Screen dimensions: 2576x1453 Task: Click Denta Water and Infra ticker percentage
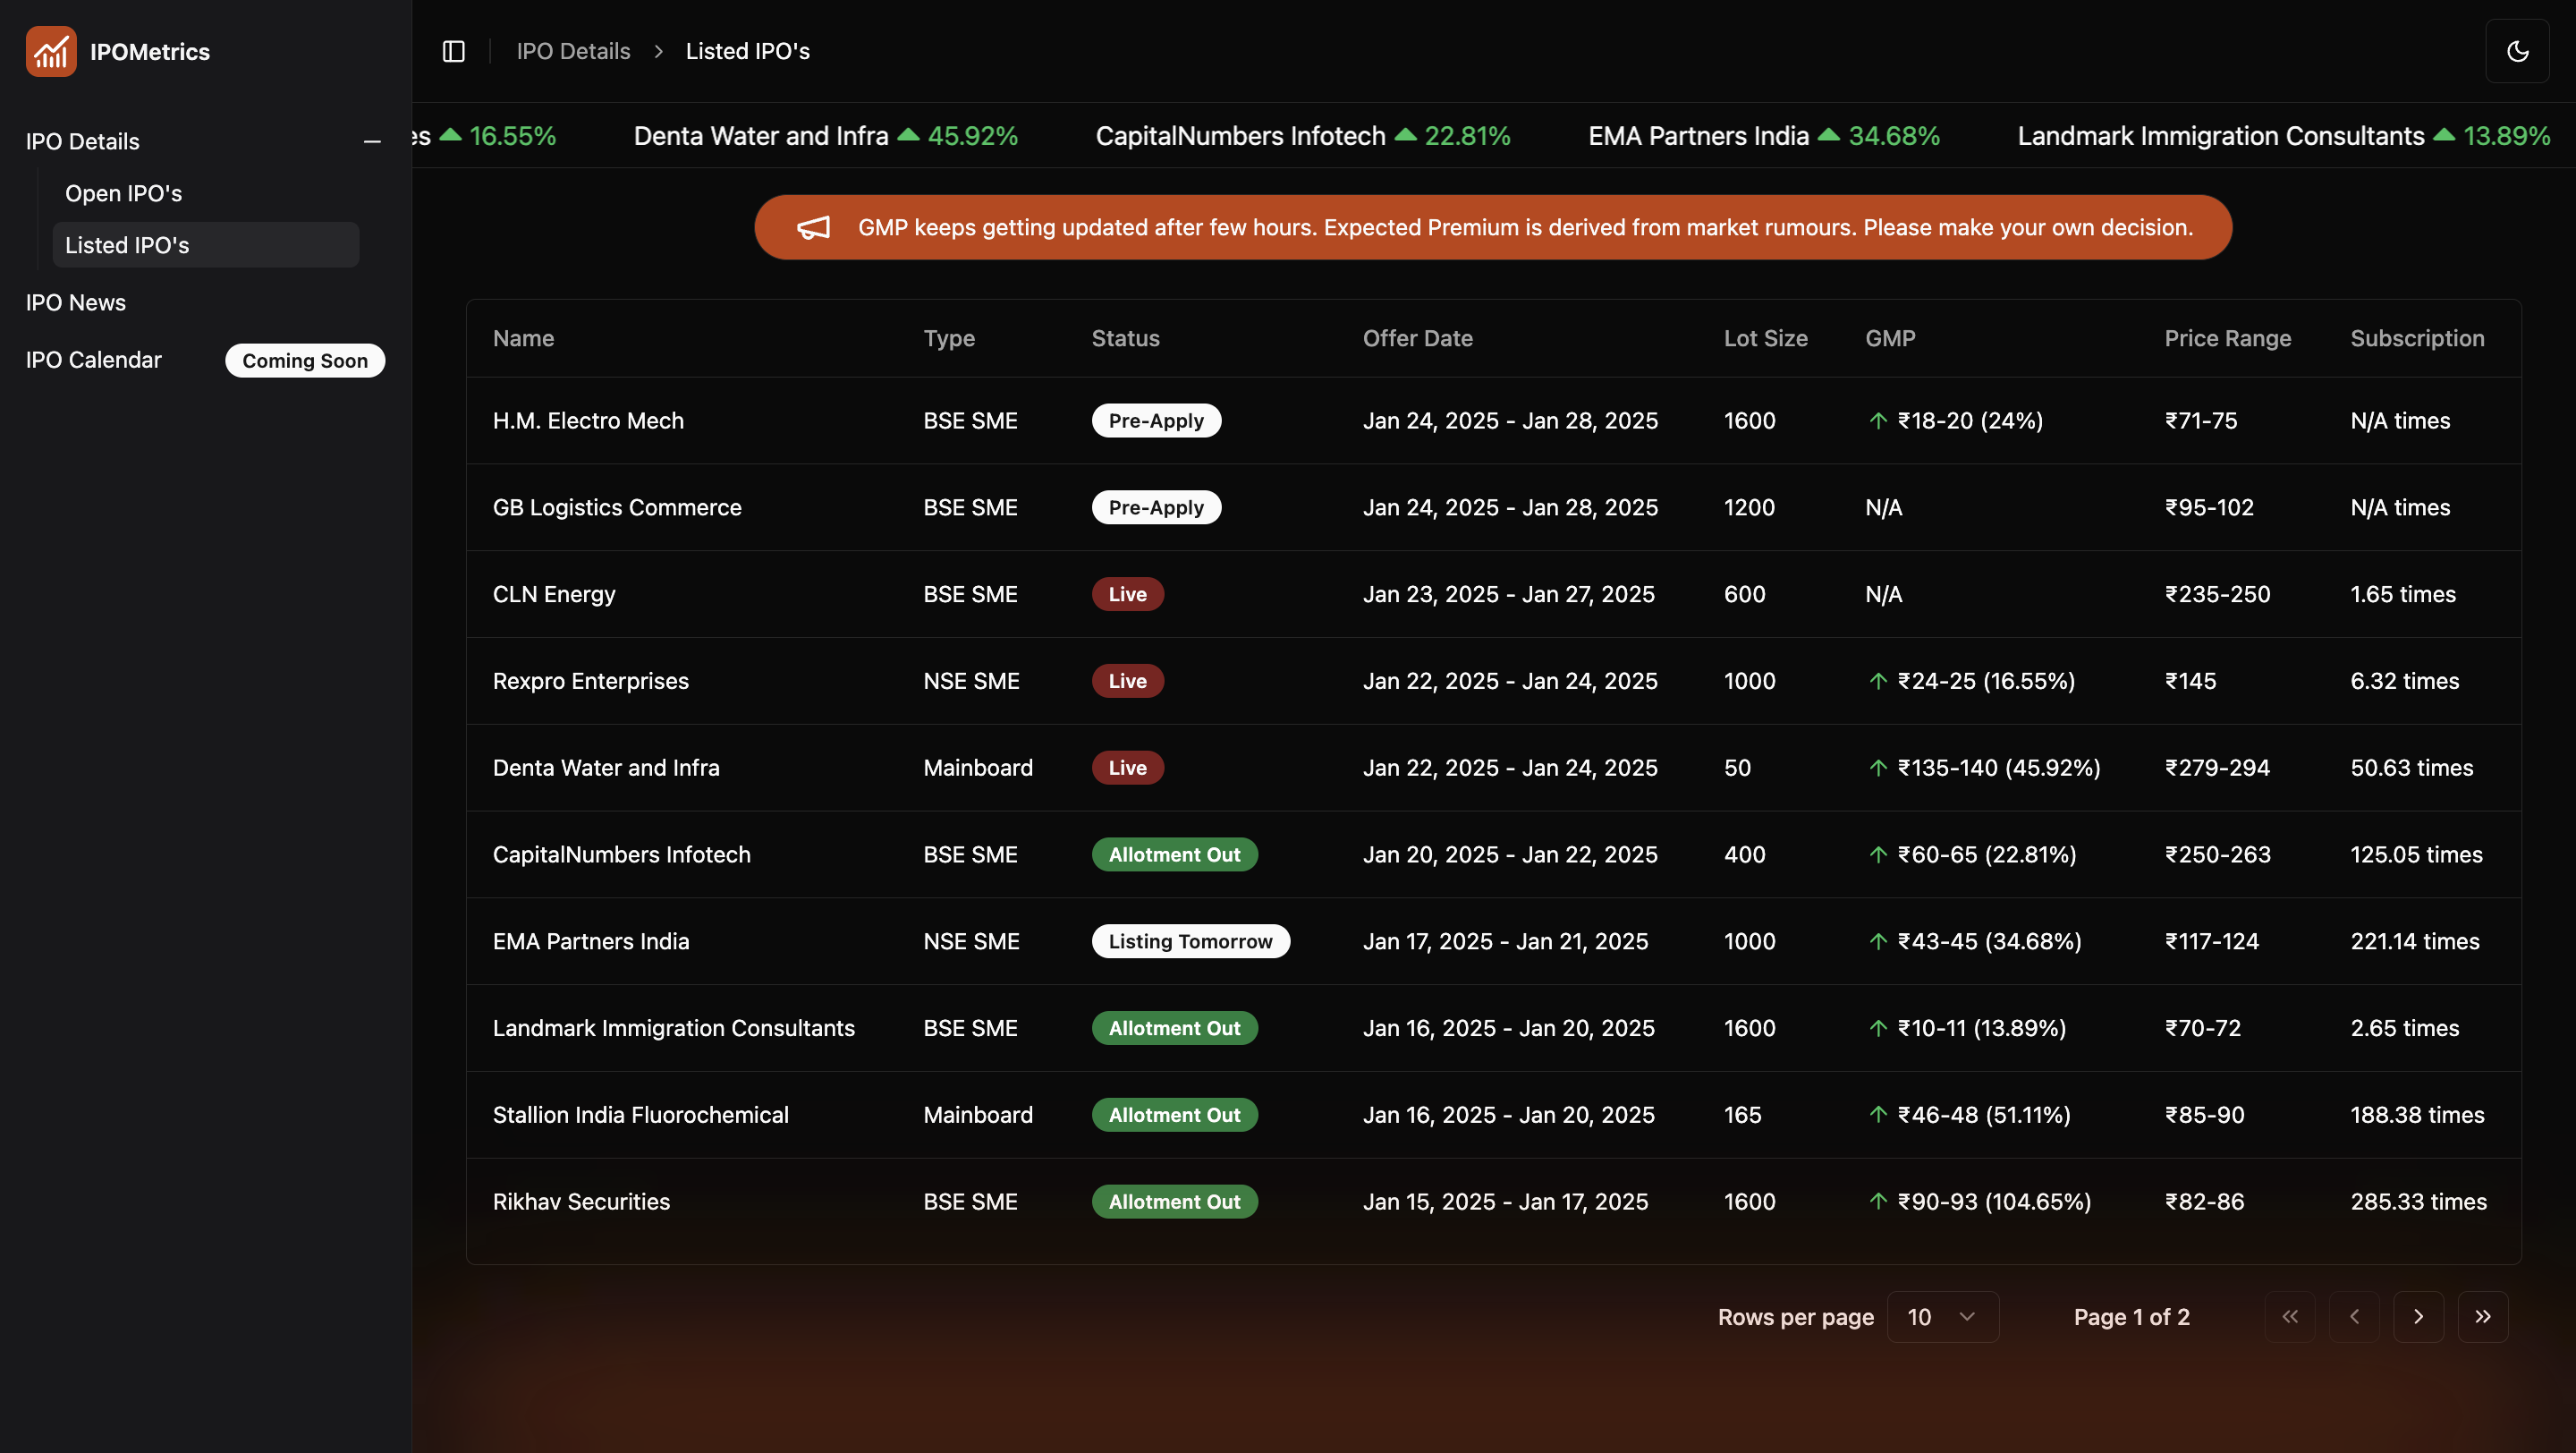point(973,136)
